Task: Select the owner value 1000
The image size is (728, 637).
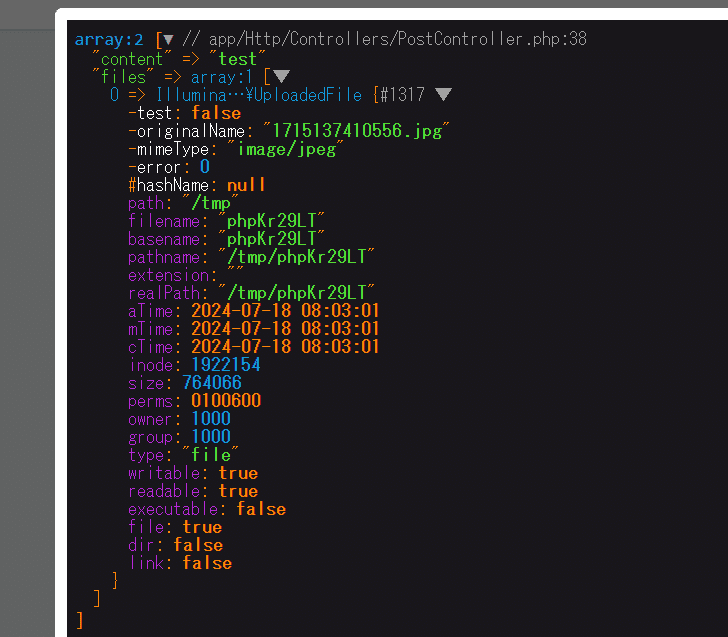Action: pos(211,419)
